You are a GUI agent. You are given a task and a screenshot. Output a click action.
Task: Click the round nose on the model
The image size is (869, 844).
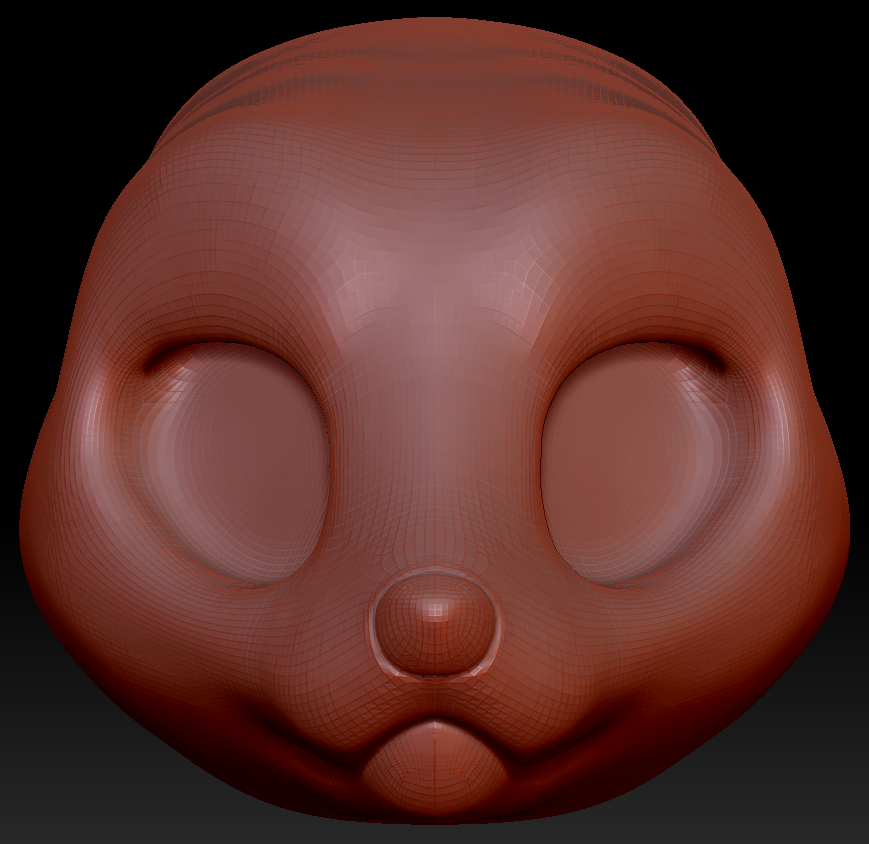point(434,625)
